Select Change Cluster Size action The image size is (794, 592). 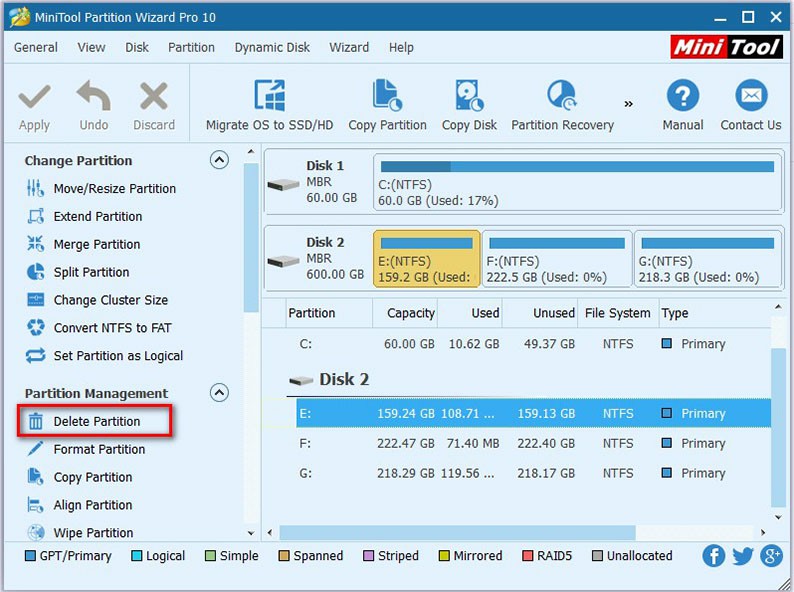coord(97,300)
